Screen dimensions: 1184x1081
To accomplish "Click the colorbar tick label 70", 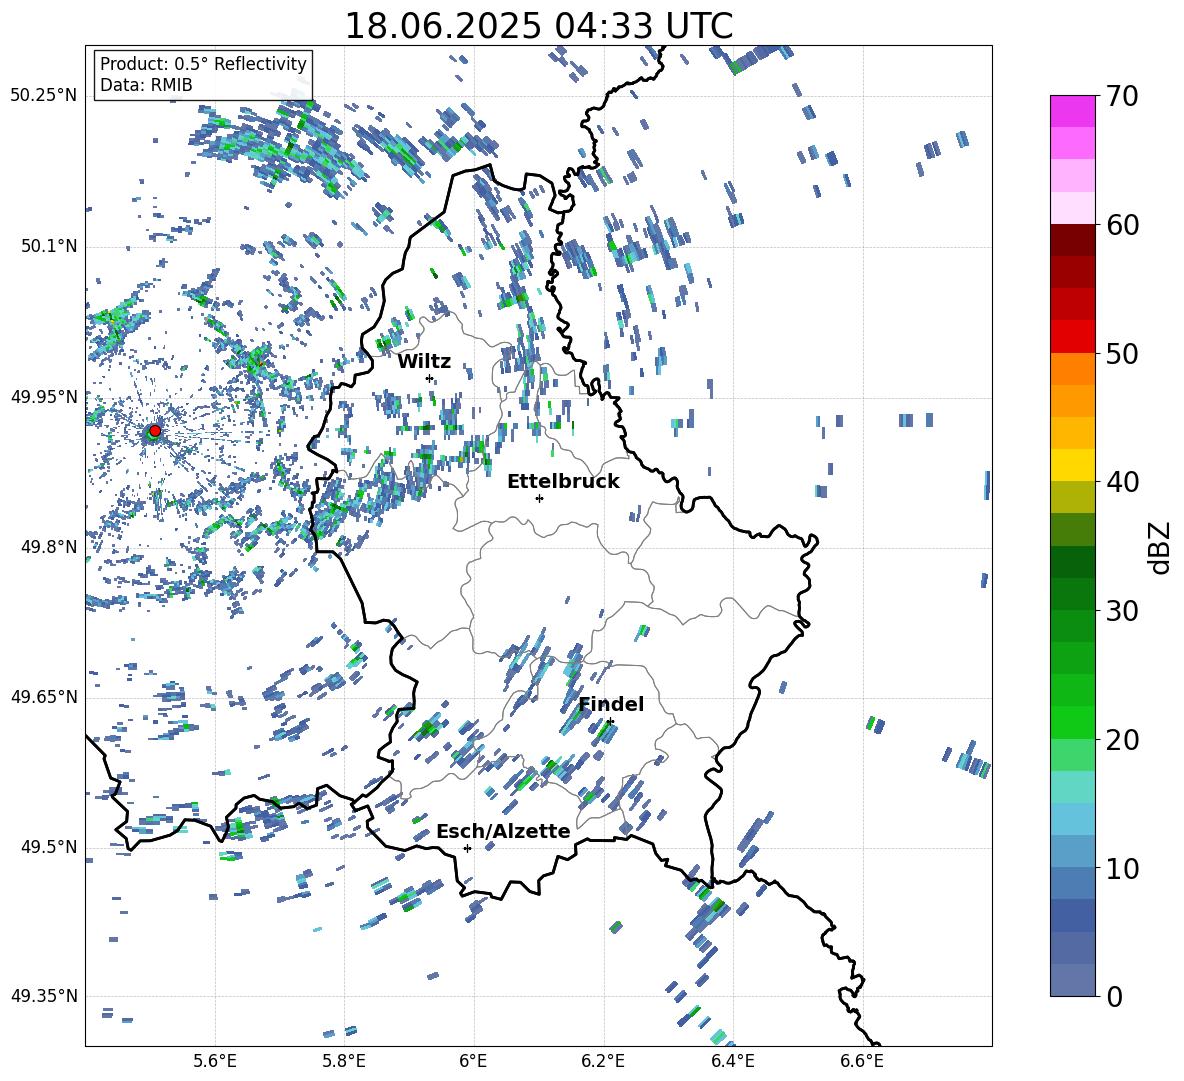I will pyautogui.click(x=1123, y=96).
